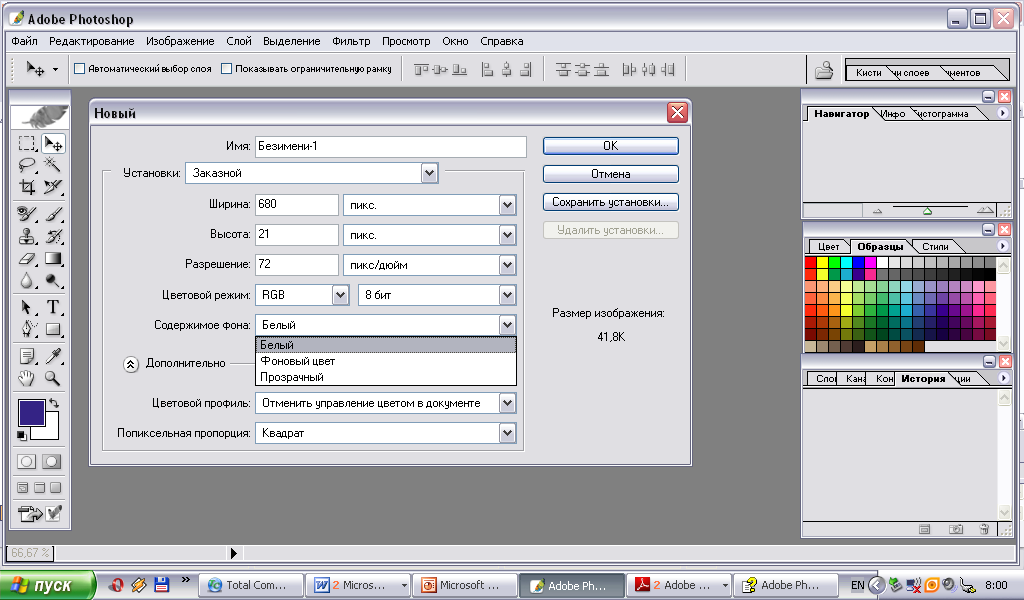Open the RGB color mode dropdown
This screenshot has width=1024, height=600.
pyautogui.click(x=340, y=295)
